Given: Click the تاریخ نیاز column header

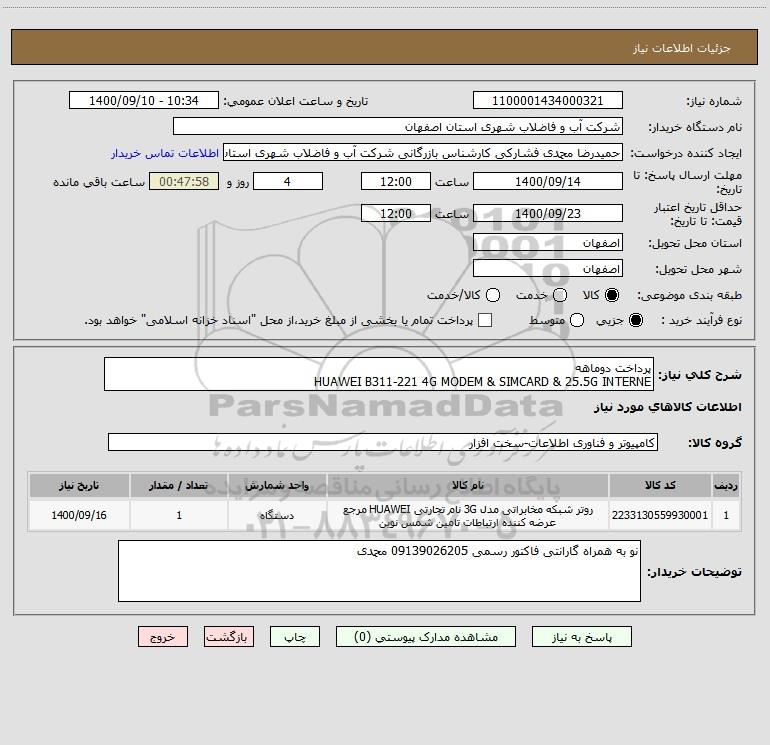Looking at the screenshot, I should point(79,485).
